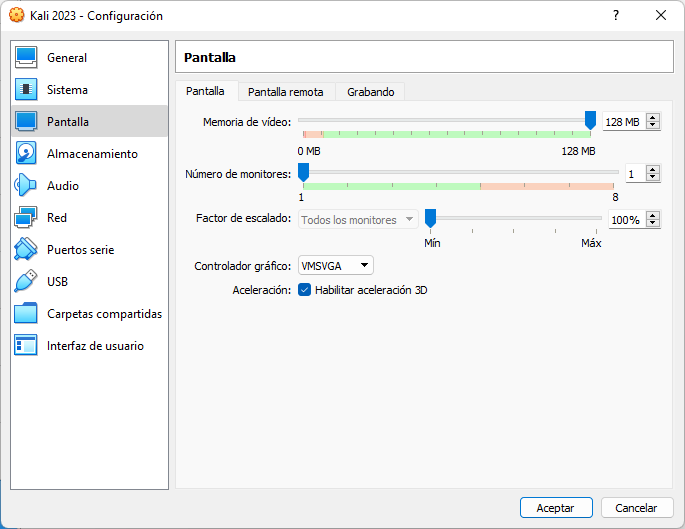
Task: Click the Cancelar button
Action: coord(636,508)
